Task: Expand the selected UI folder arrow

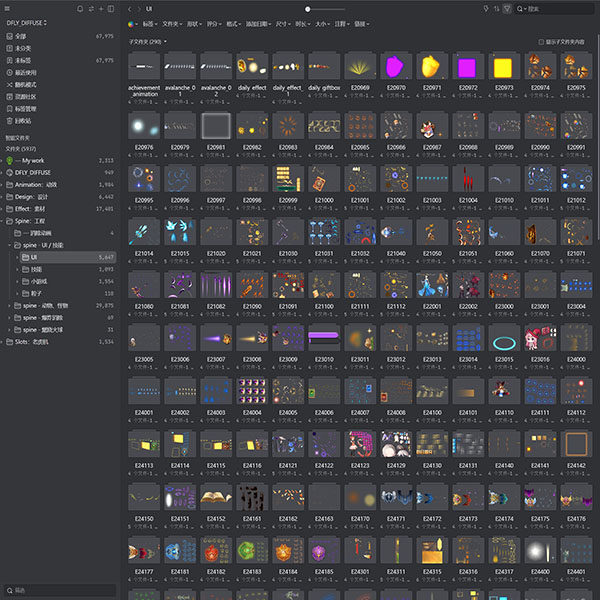Action: tap(17, 257)
